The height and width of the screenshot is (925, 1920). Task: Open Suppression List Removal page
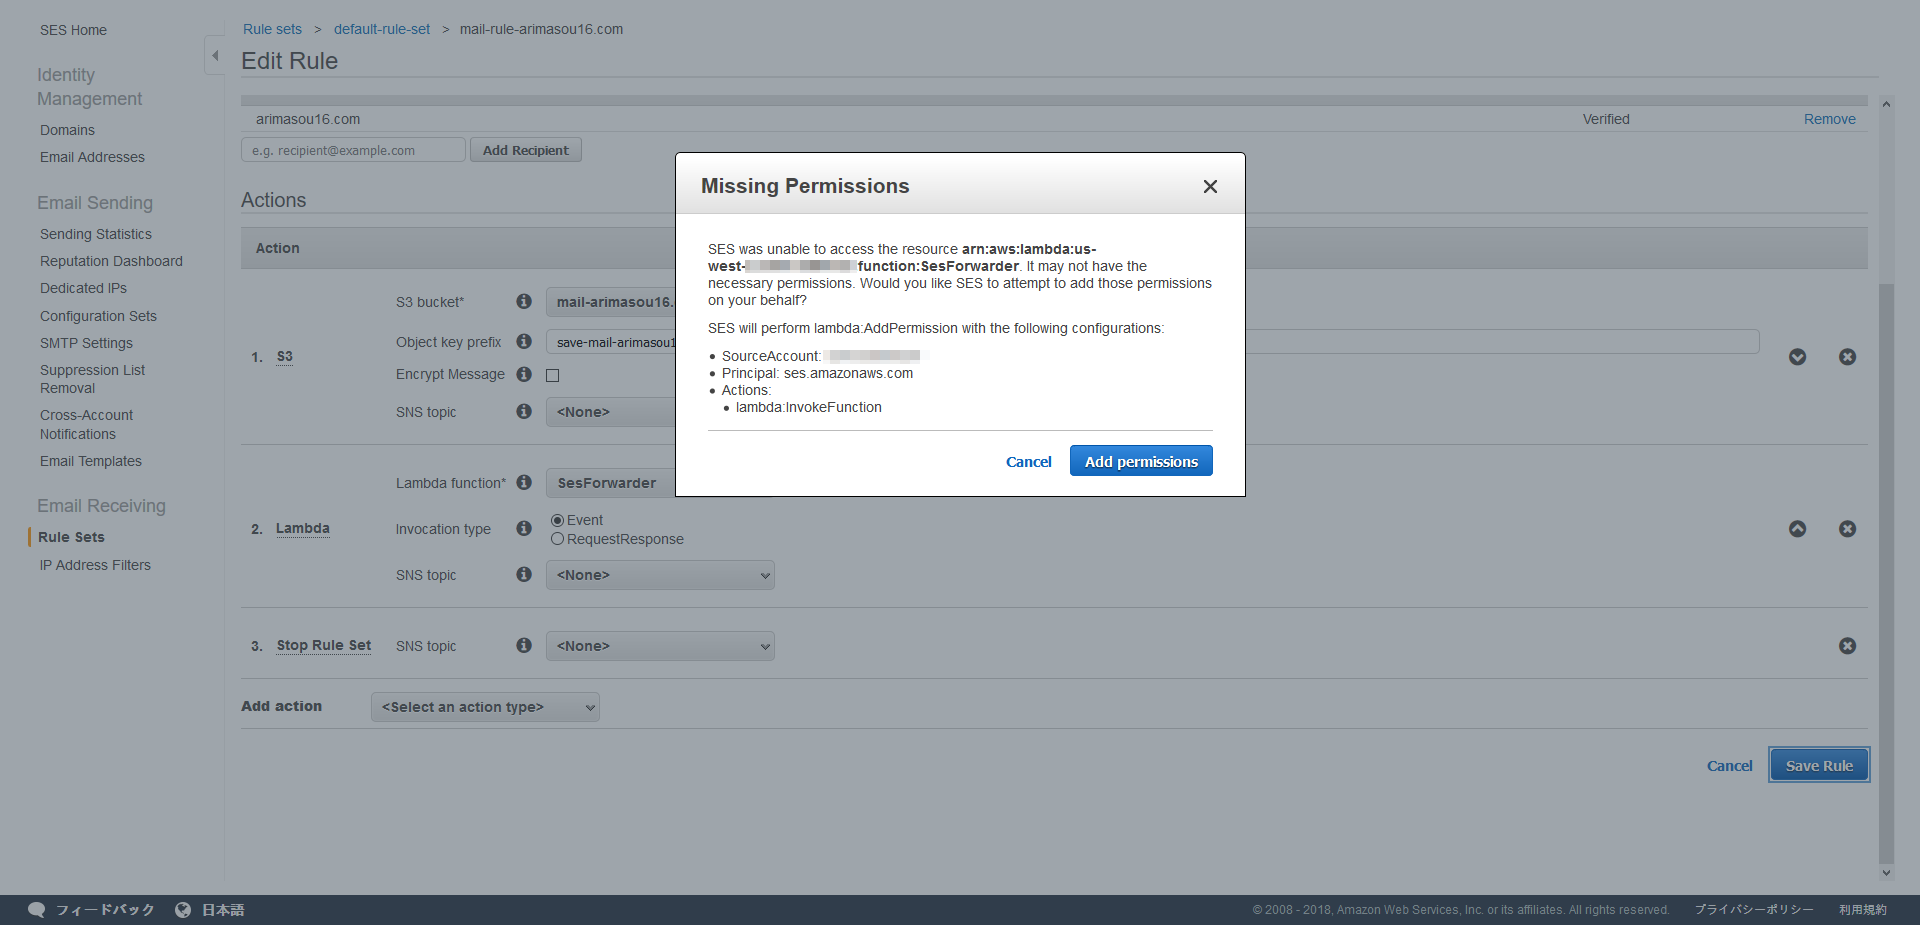point(92,379)
